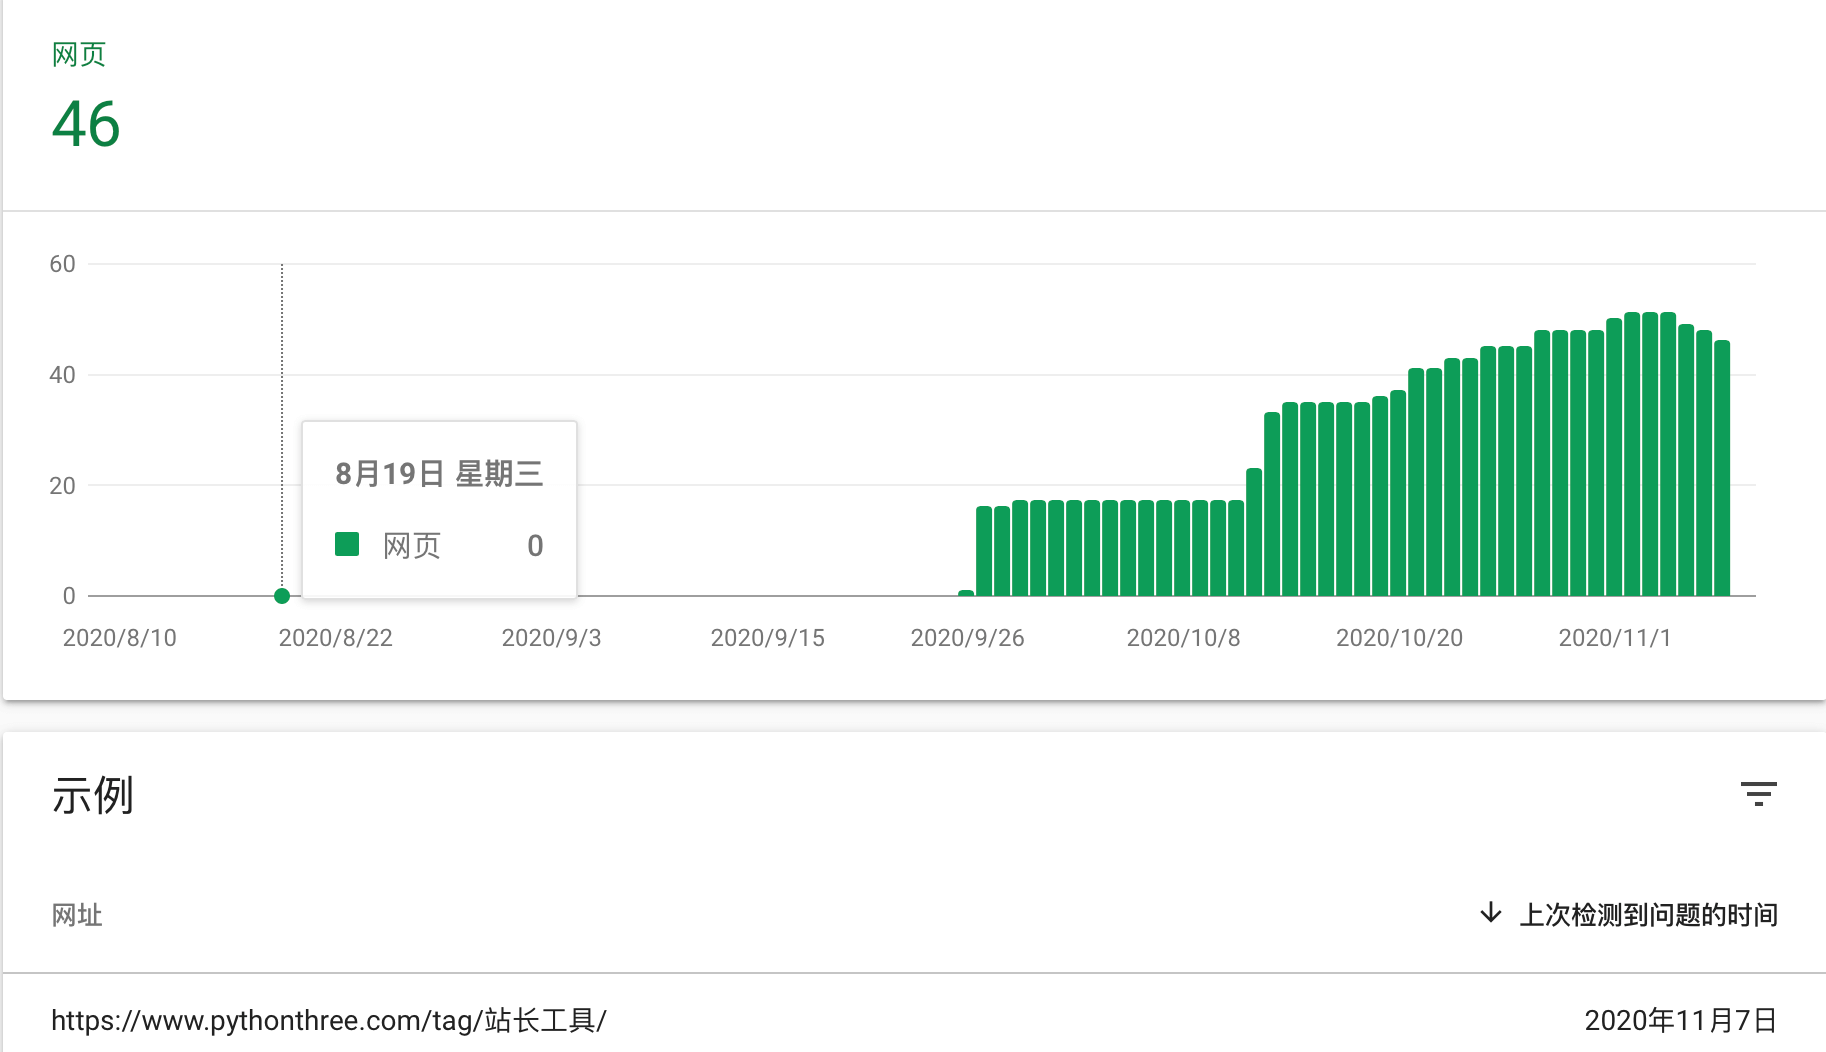
Task: Click the 示例 section heading
Action: click(93, 795)
